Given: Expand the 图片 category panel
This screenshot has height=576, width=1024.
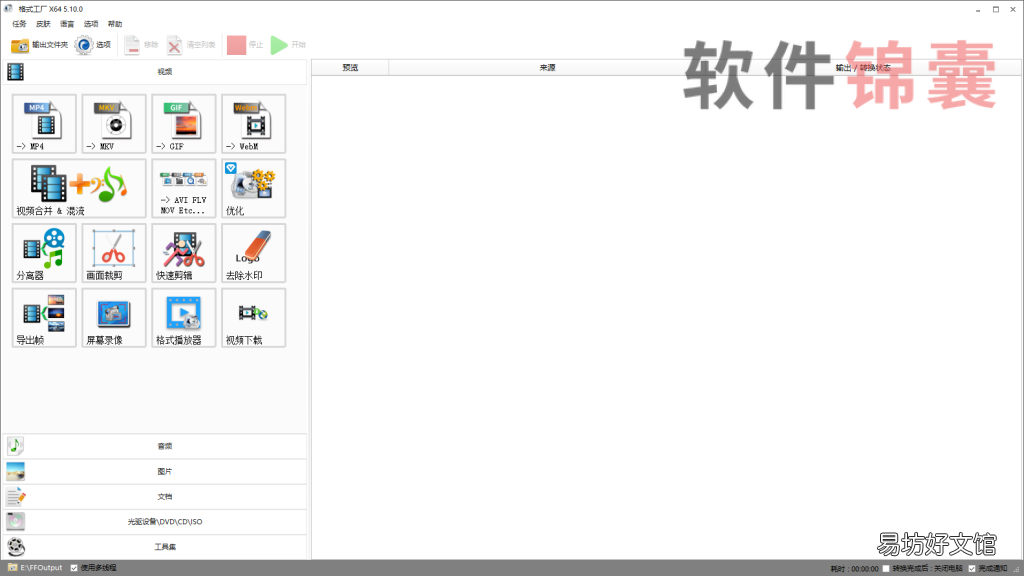Looking at the screenshot, I should (x=155, y=472).
